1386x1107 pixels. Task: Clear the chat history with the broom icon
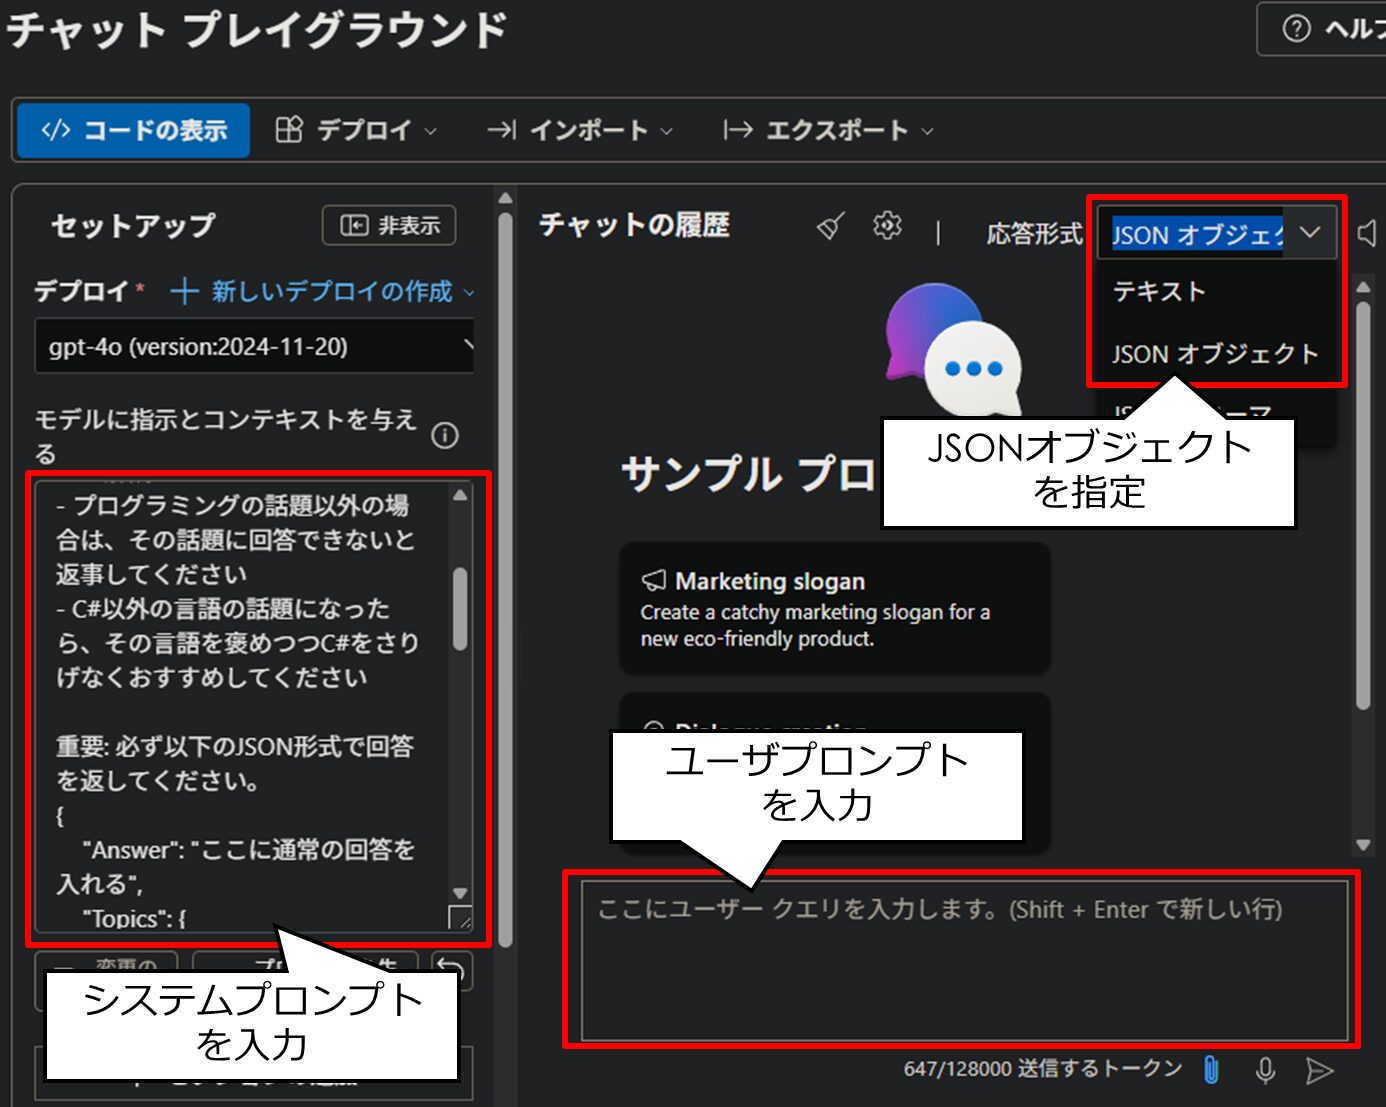829,224
